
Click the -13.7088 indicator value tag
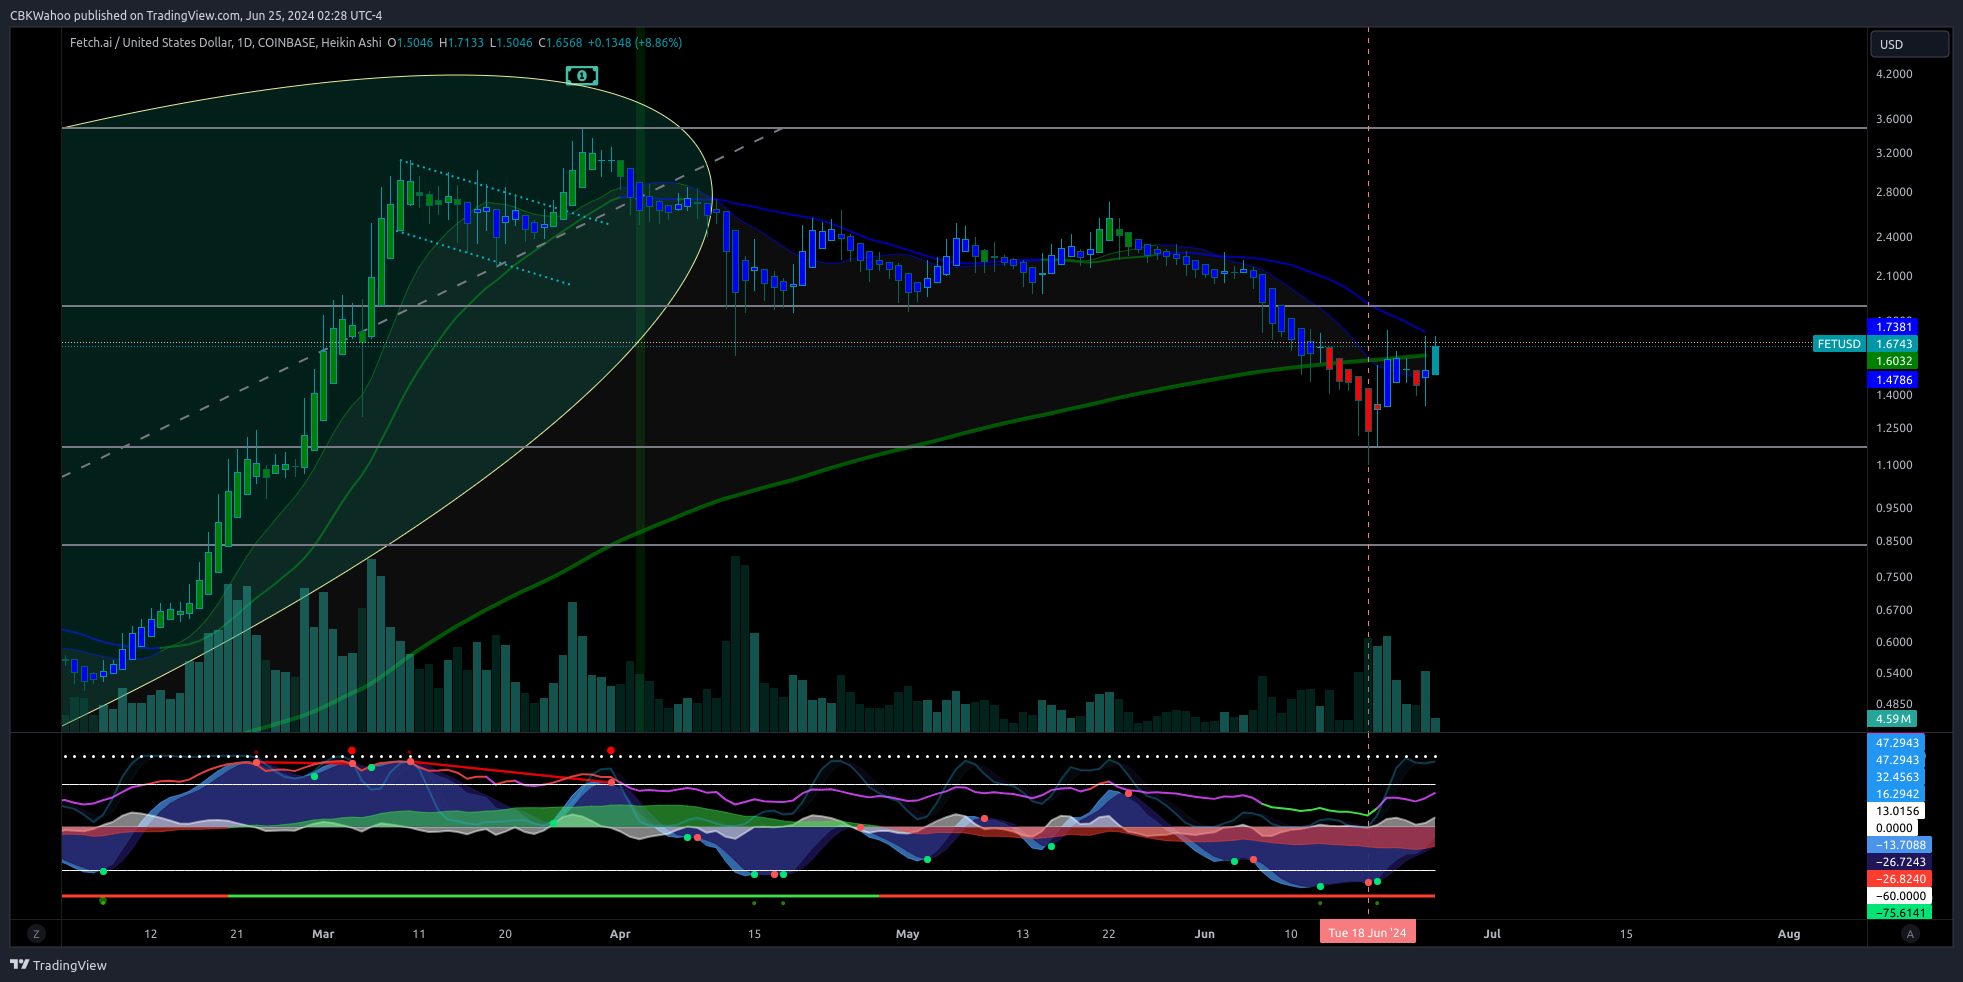pyautogui.click(x=1899, y=845)
